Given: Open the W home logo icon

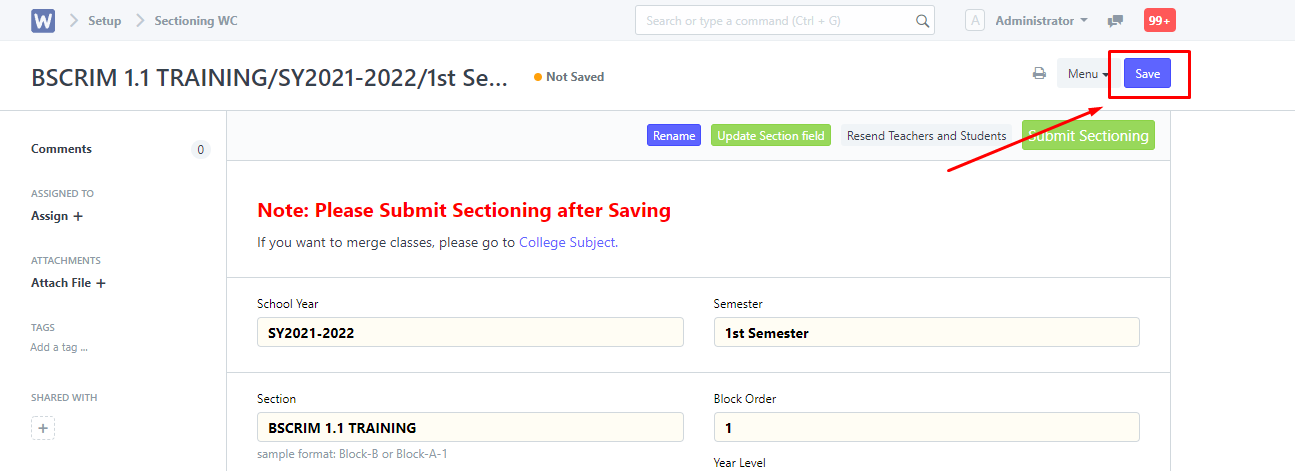Looking at the screenshot, I should [43, 21].
